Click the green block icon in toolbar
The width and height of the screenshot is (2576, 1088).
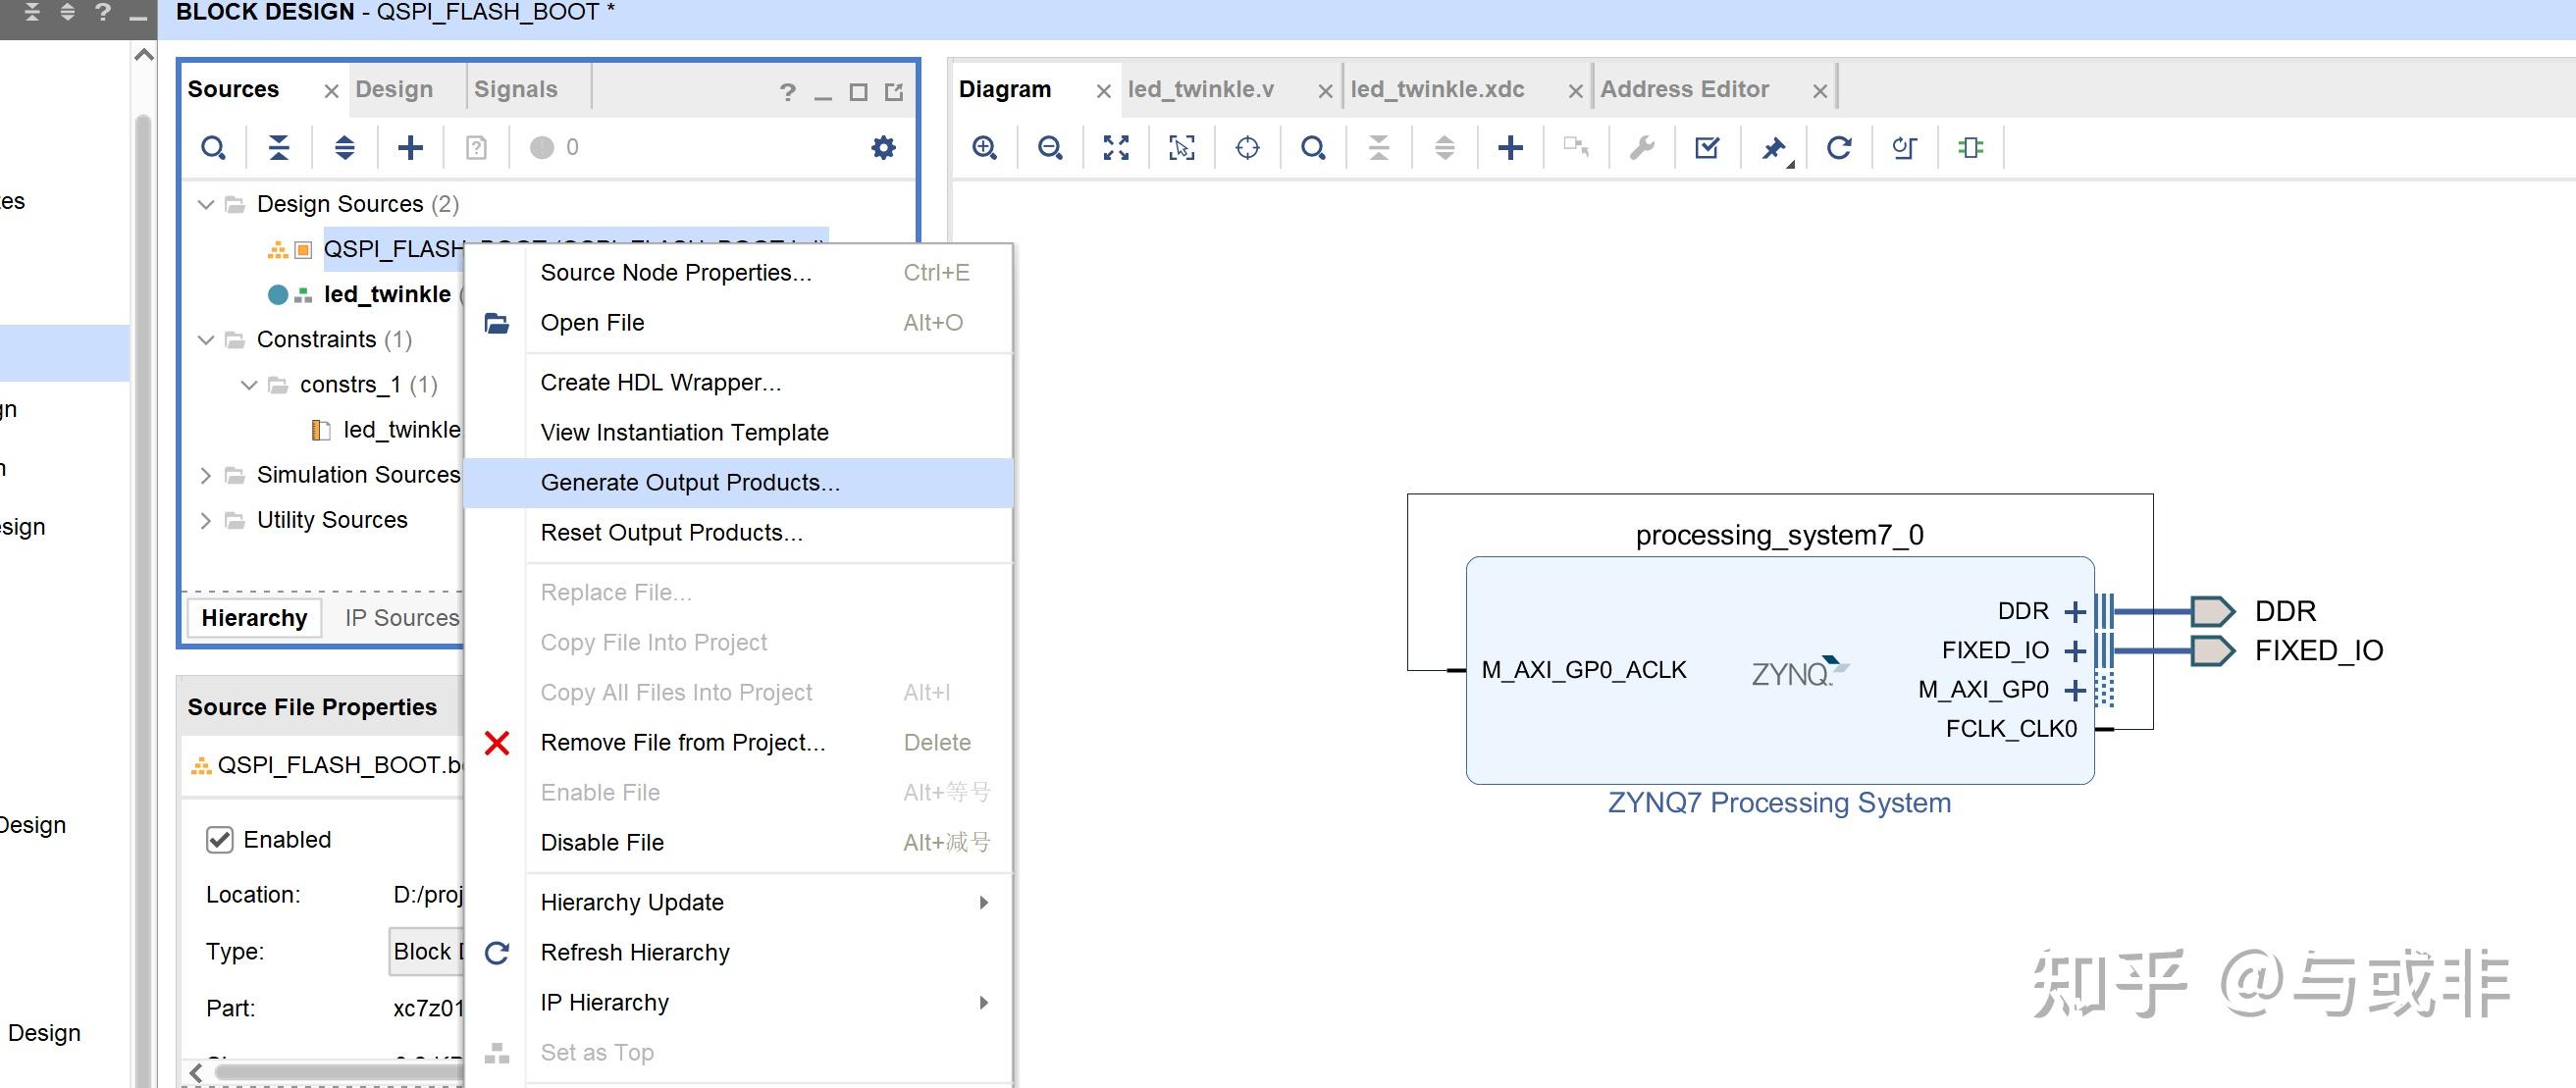(x=1971, y=148)
